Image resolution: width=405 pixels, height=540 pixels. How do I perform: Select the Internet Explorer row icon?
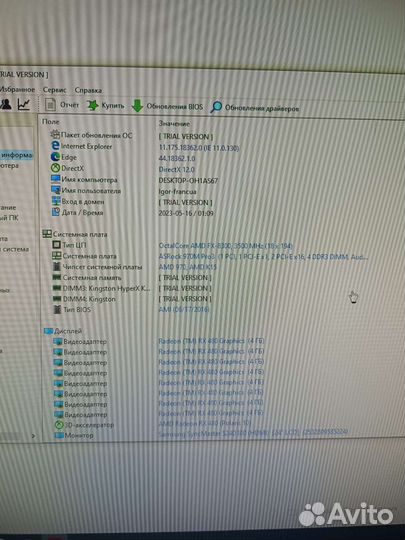click(55, 146)
